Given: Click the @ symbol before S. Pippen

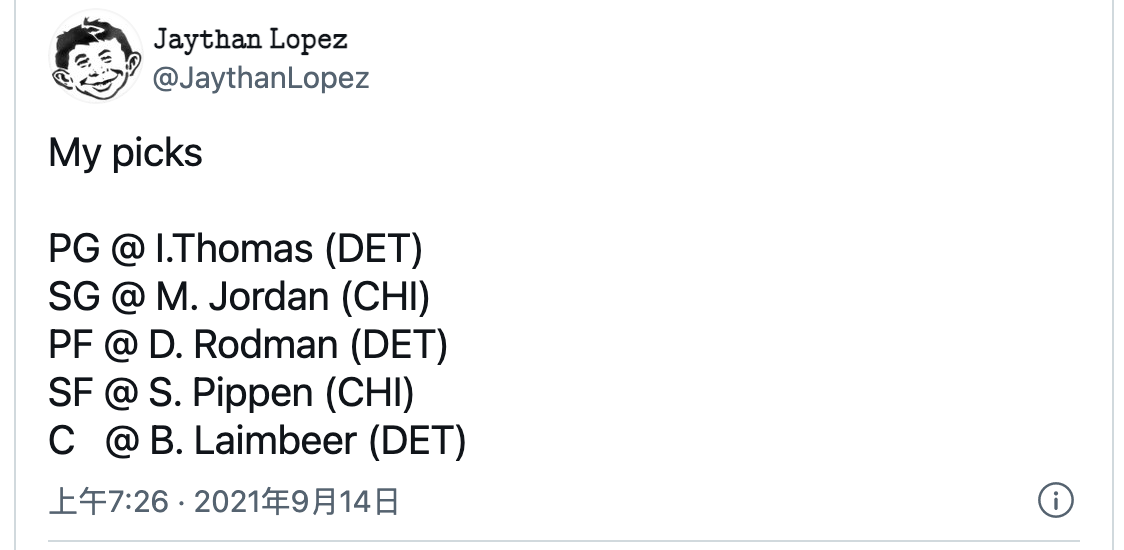Looking at the screenshot, I should pyautogui.click(x=121, y=393).
